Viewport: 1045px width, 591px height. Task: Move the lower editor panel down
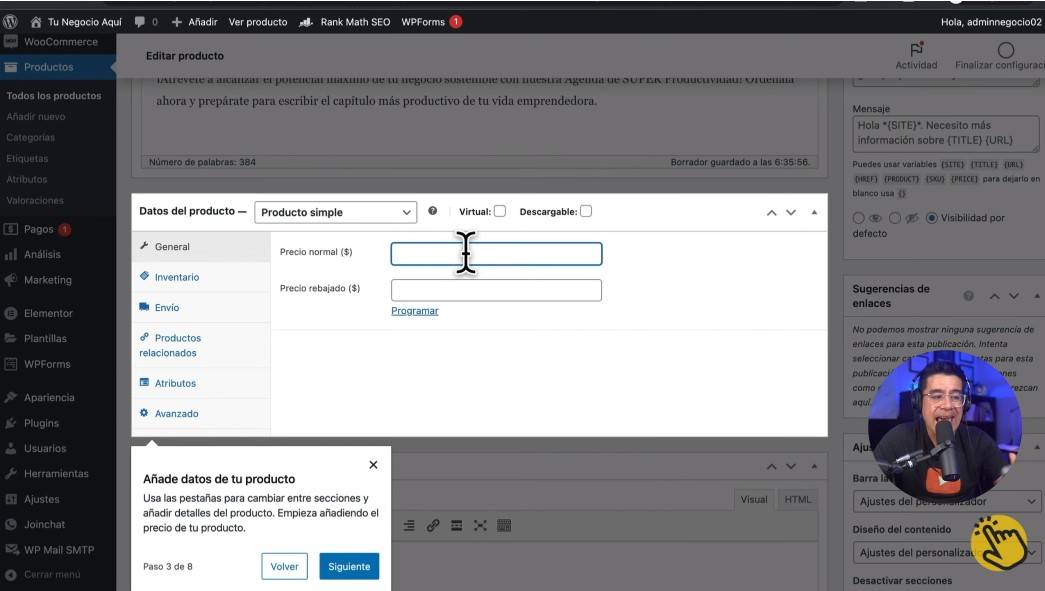pyautogui.click(x=791, y=466)
